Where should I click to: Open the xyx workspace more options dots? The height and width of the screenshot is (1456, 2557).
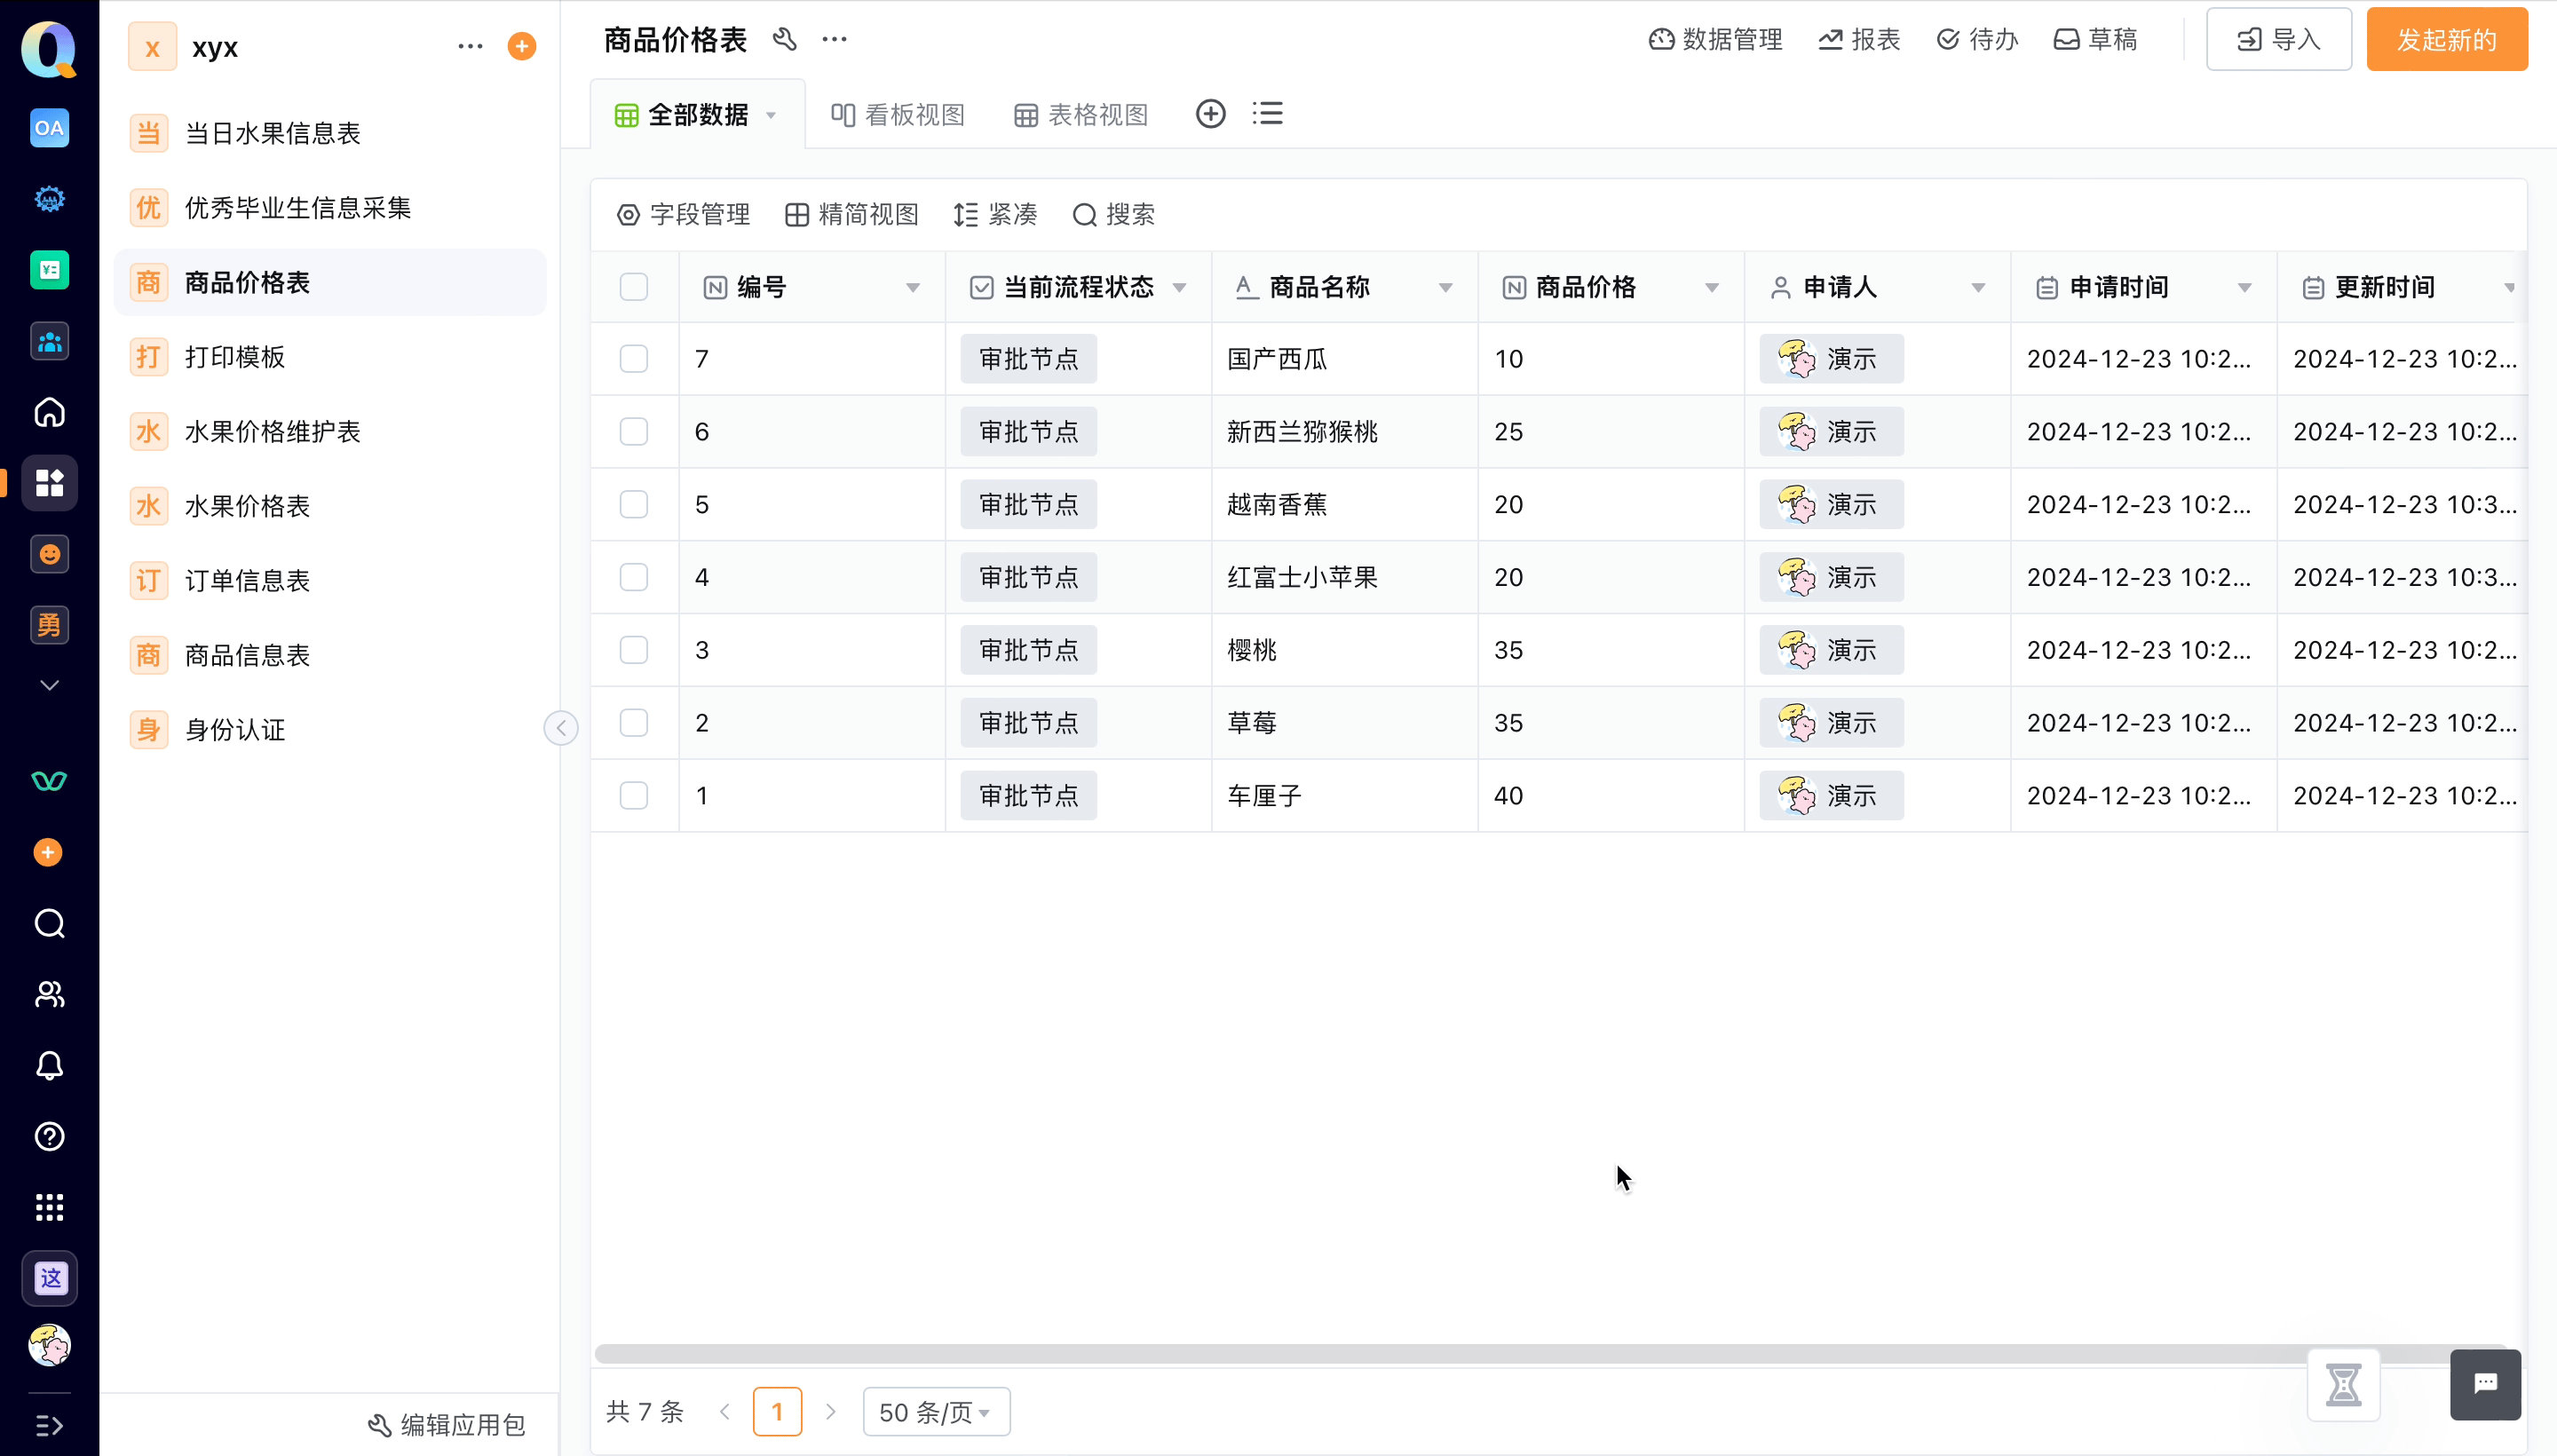(x=470, y=46)
